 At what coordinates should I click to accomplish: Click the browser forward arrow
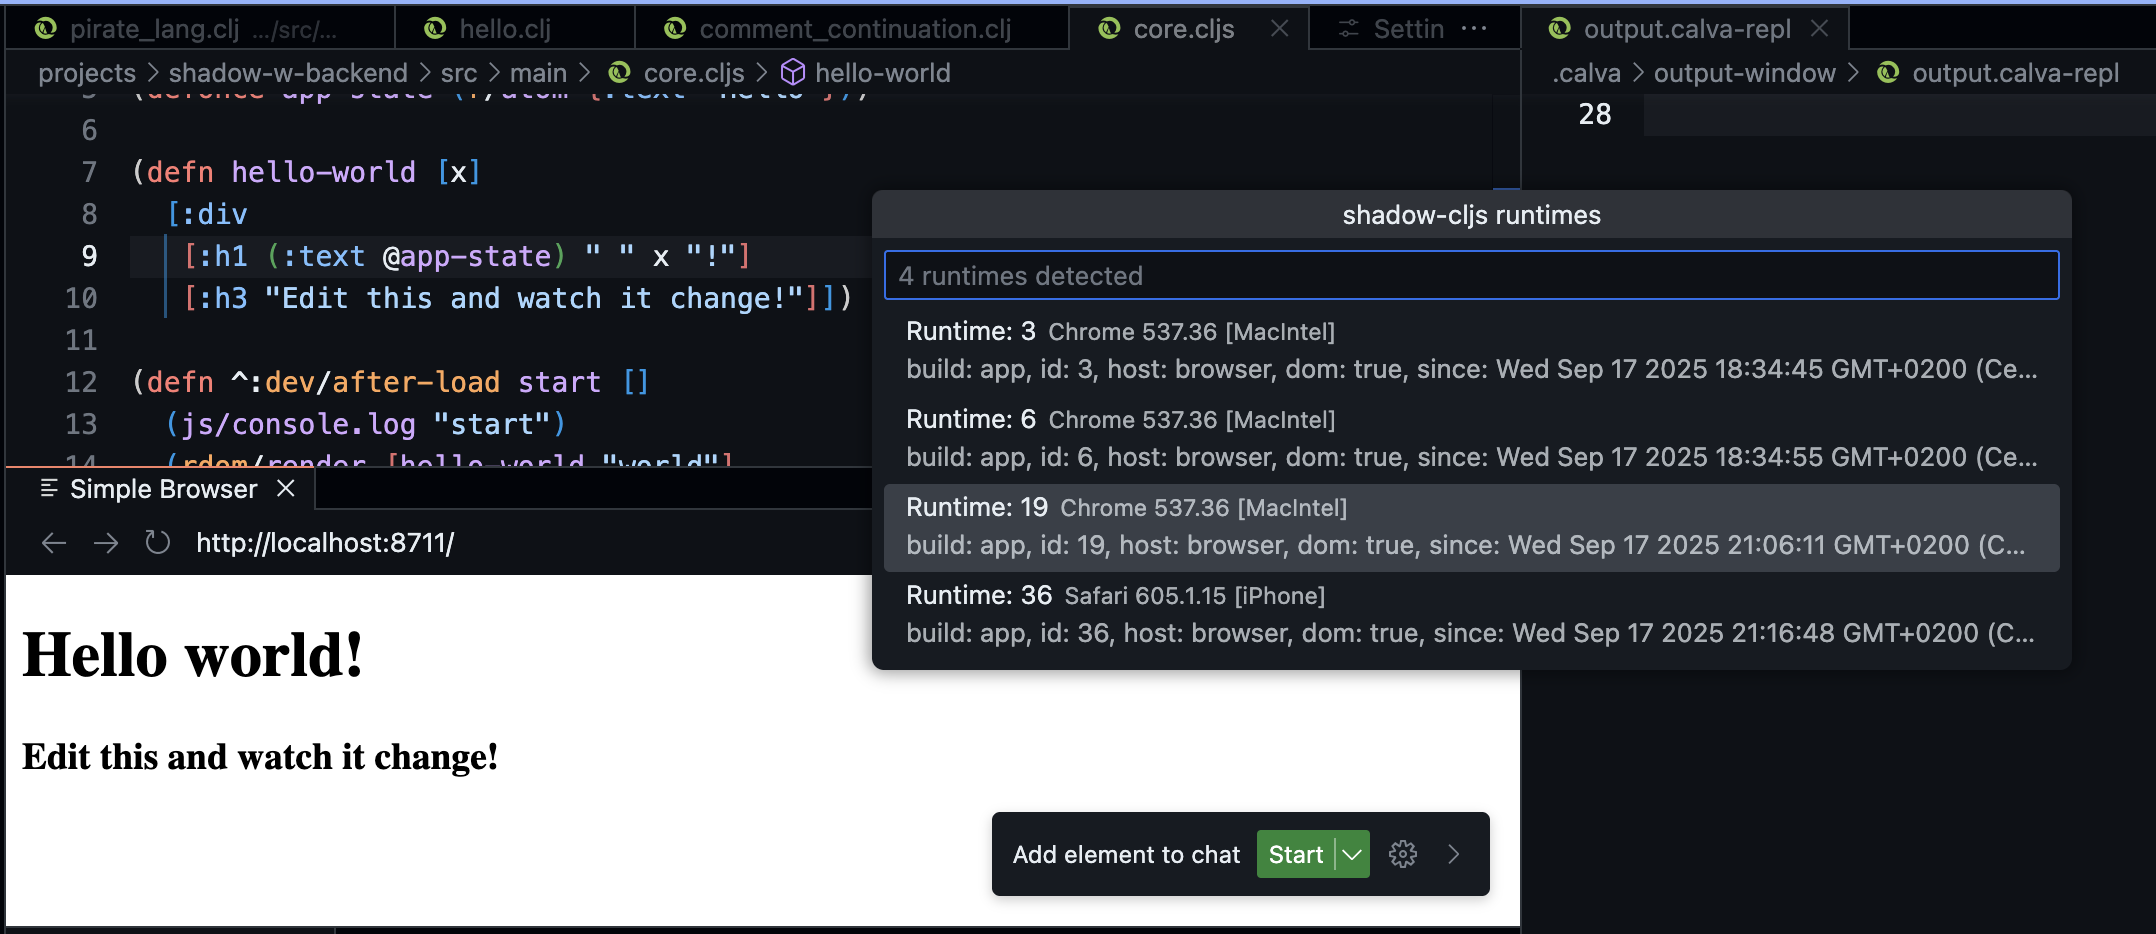[x=107, y=542]
